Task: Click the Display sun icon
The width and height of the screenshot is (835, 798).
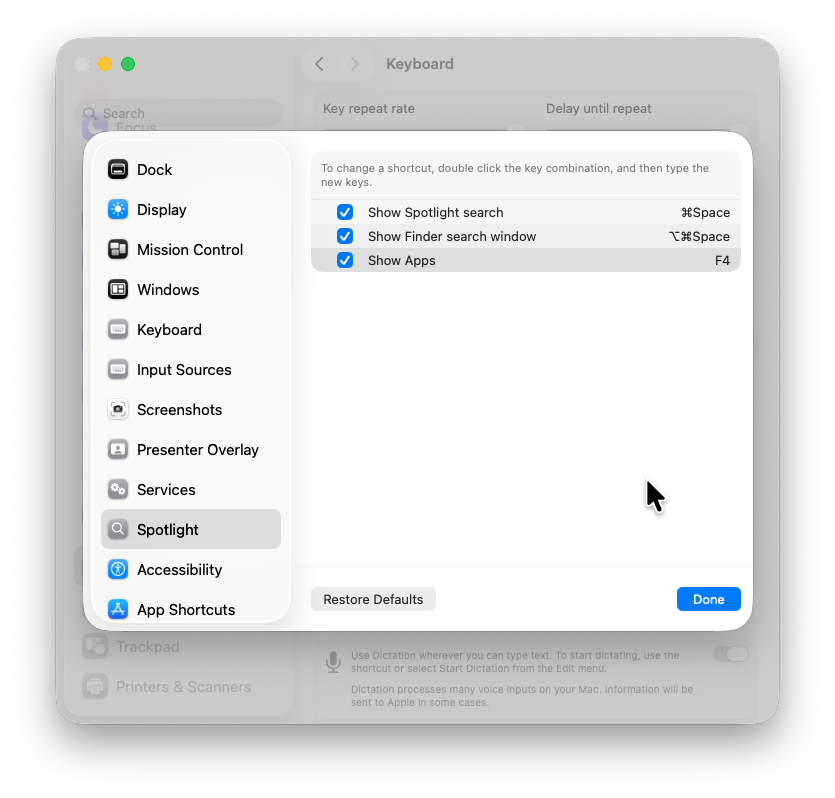Action: [x=118, y=210]
